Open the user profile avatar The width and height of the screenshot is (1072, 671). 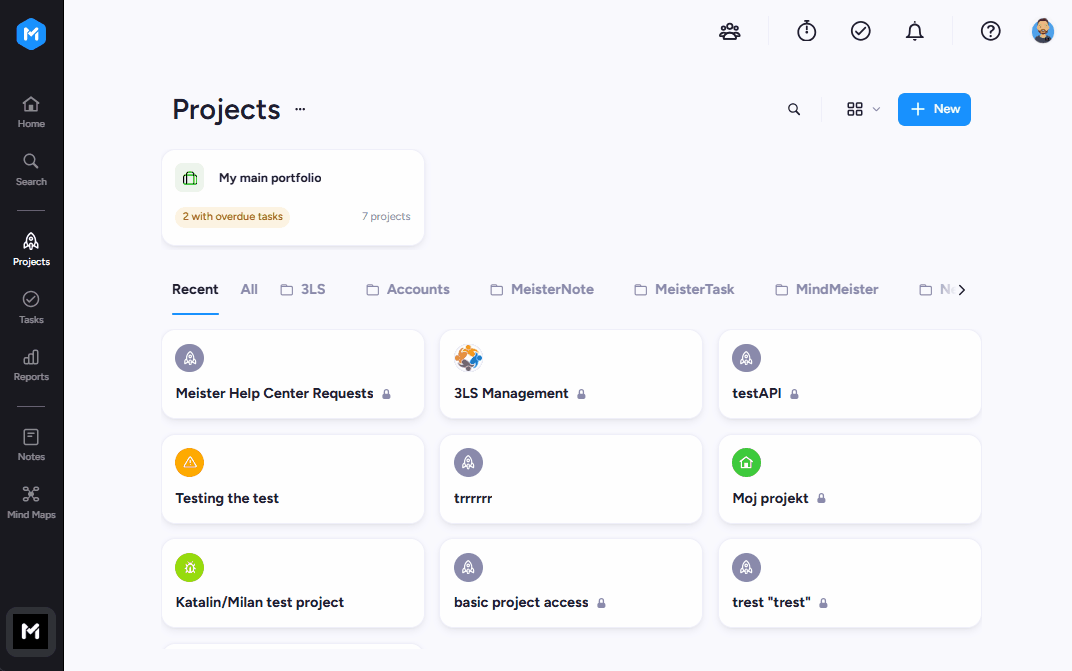pyautogui.click(x=1043, y=31)
